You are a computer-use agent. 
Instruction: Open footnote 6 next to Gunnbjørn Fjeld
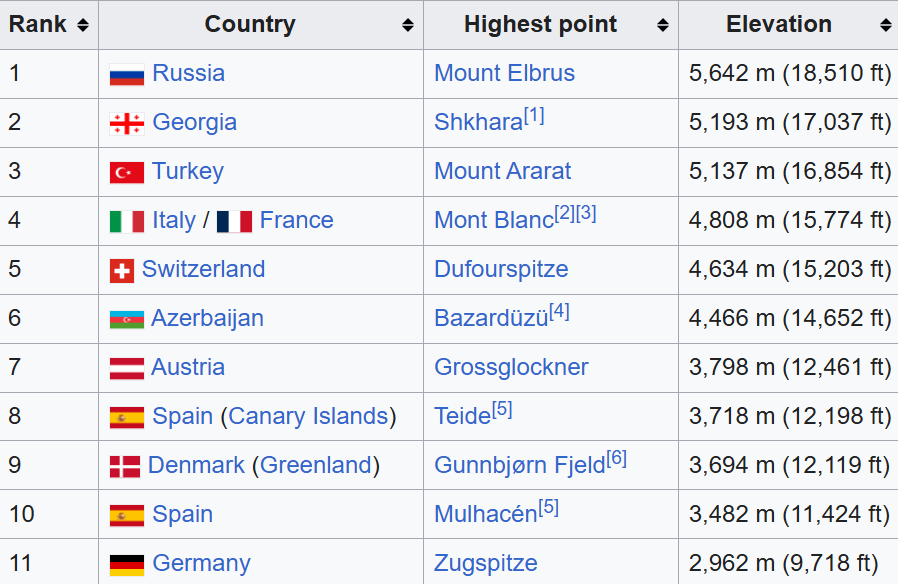[616, 459]
